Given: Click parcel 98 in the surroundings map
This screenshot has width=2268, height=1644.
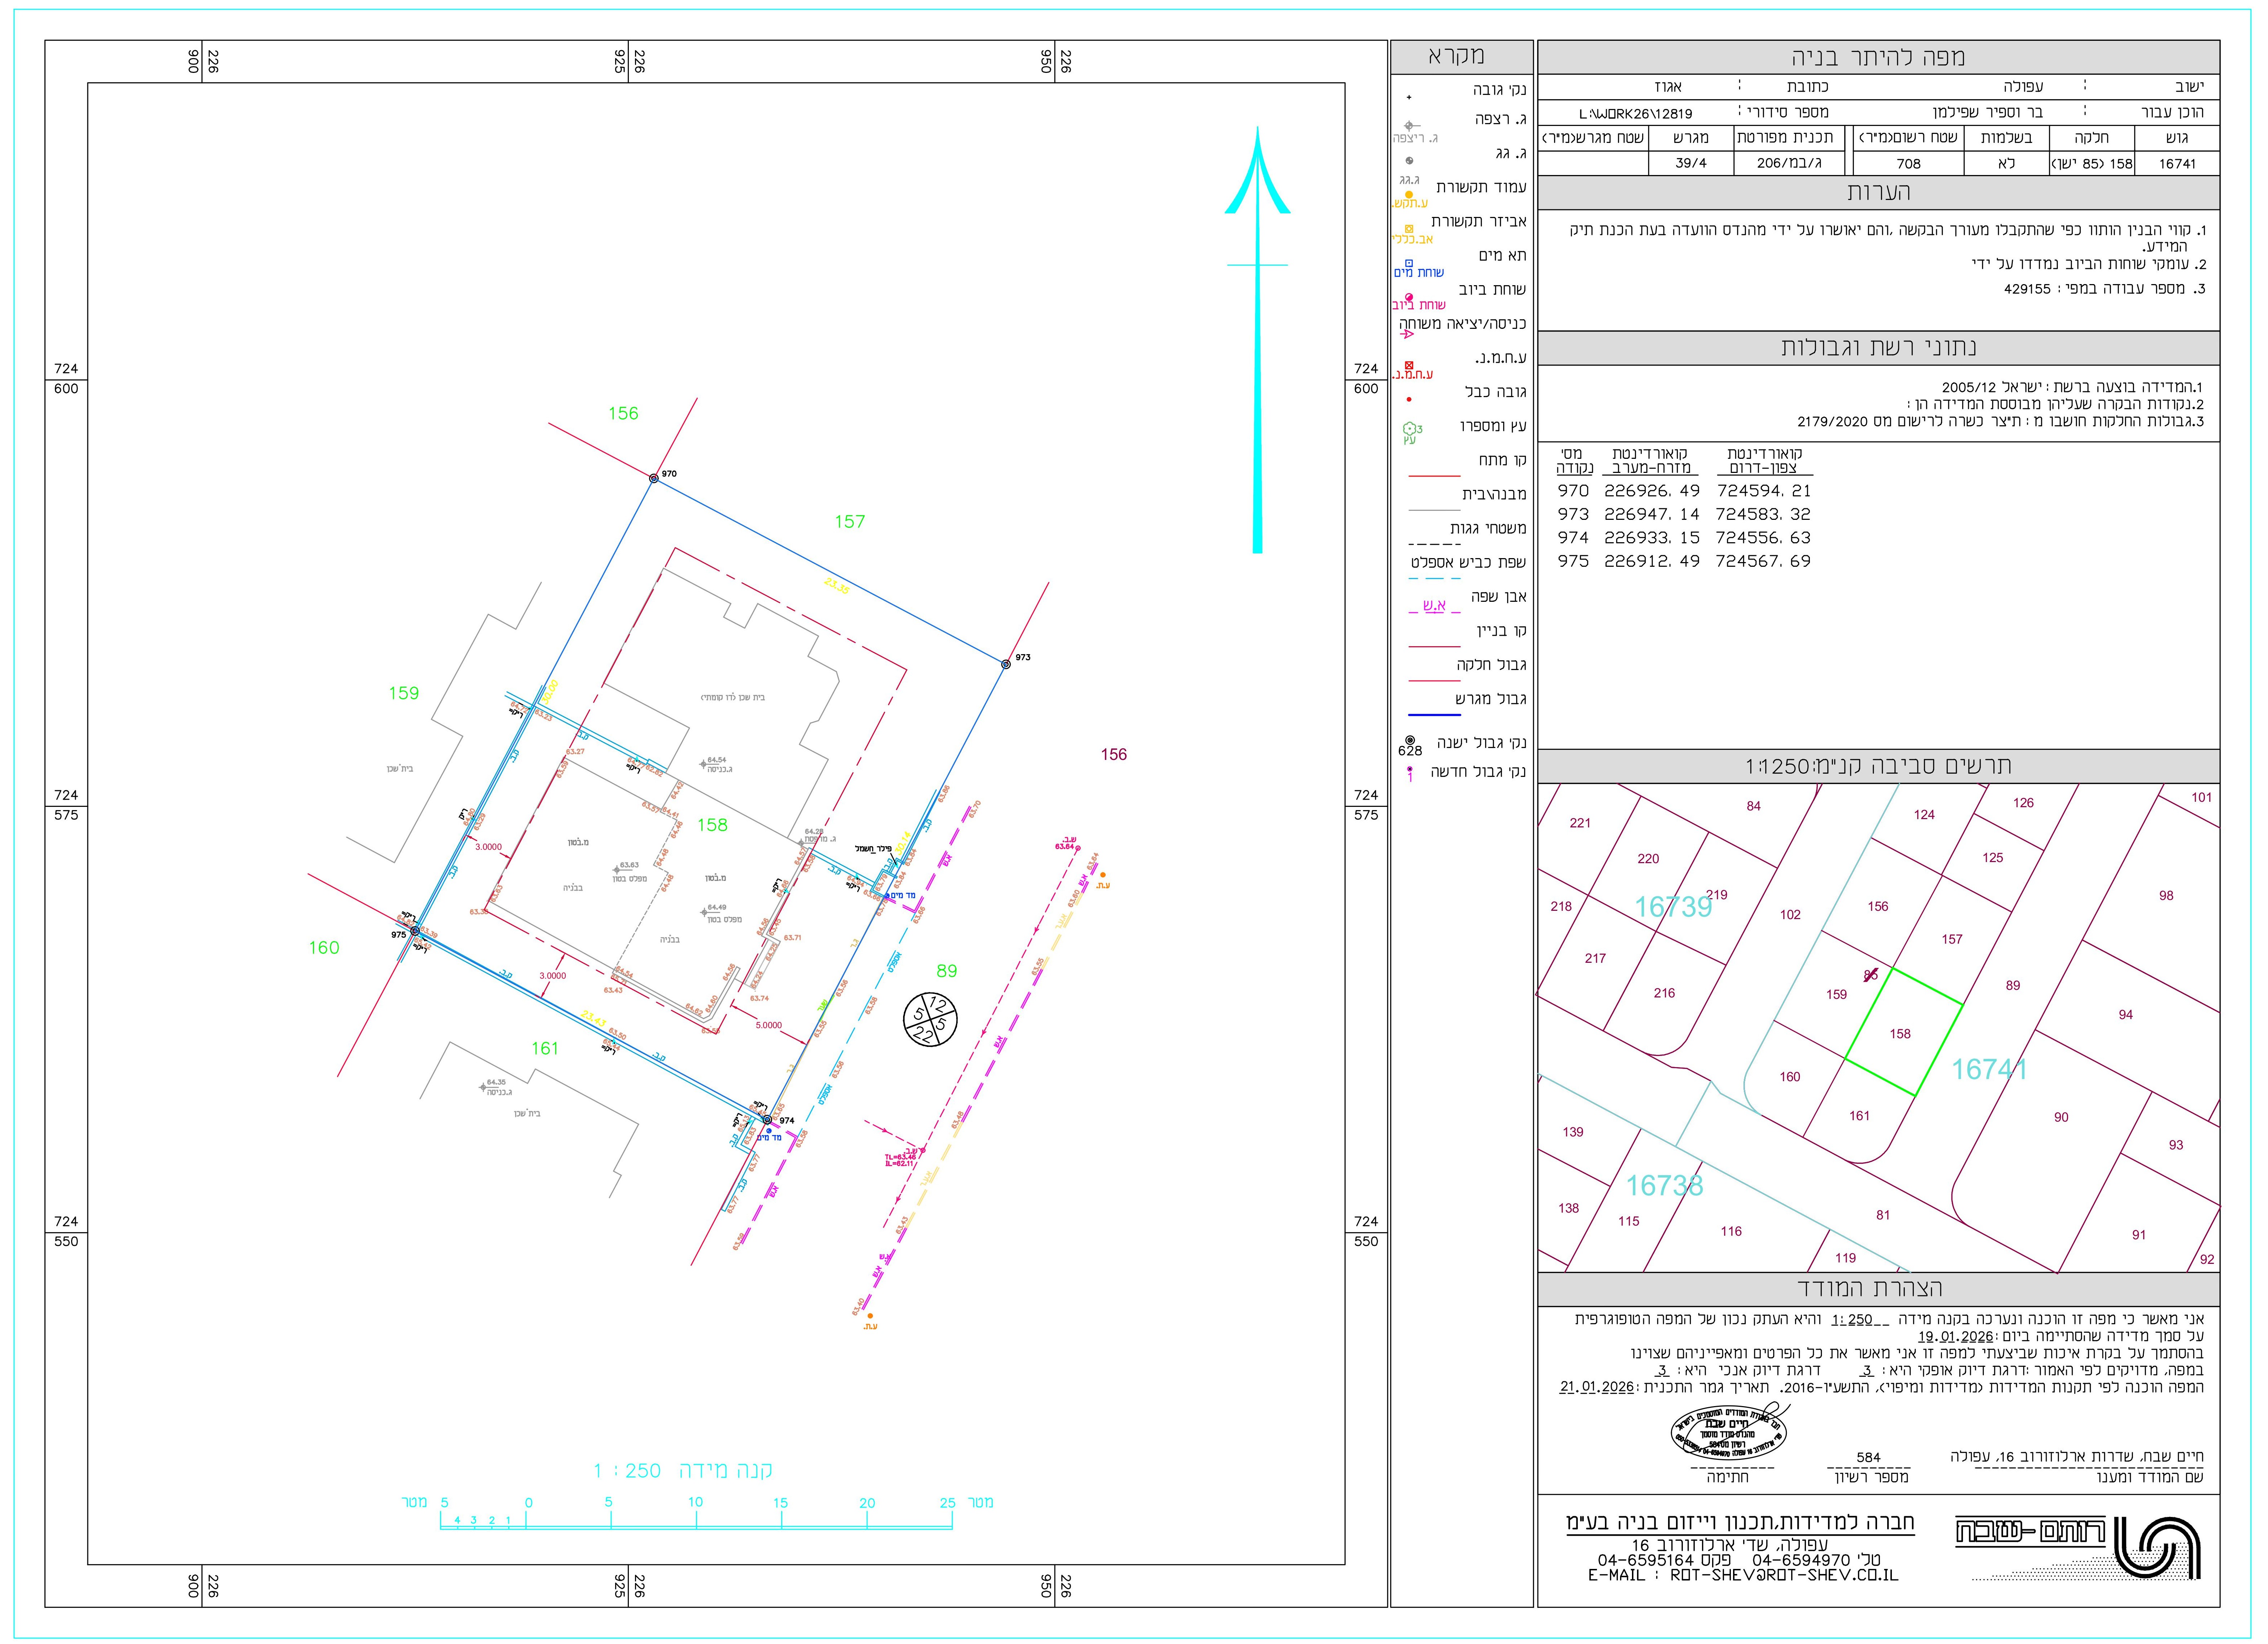Looking at the screenshot, I should pos(2166,896).
